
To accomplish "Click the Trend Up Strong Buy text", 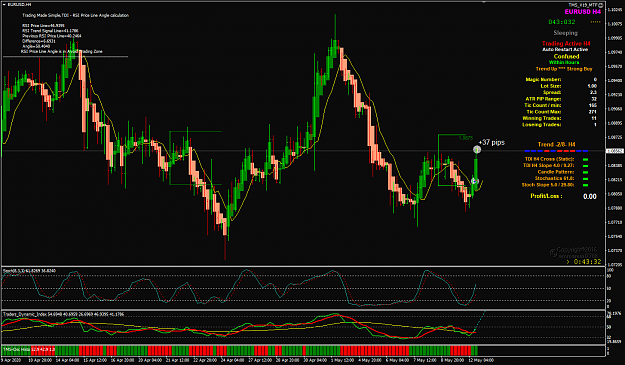I will tap(564, 69).
